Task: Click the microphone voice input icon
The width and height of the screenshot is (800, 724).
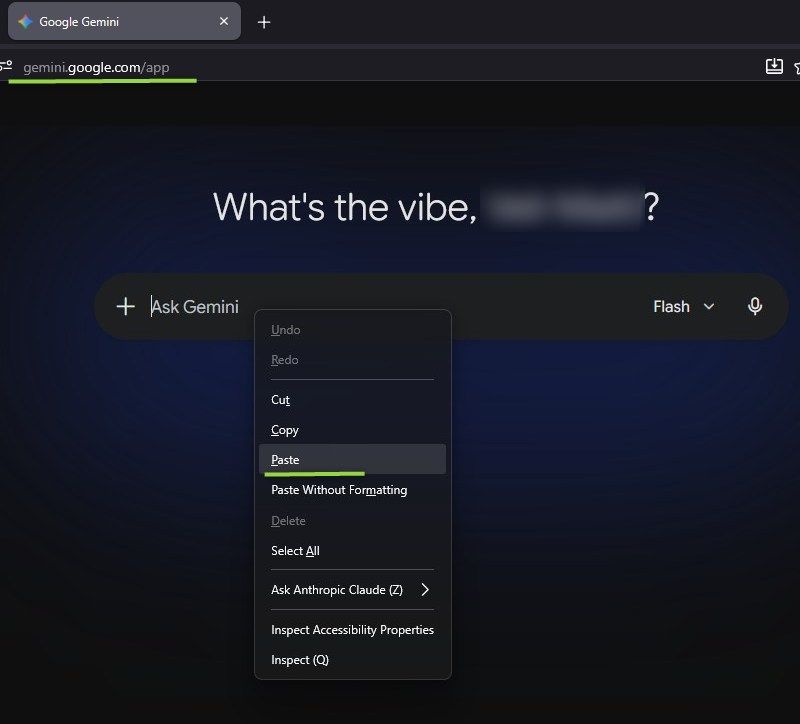Action: coord(755,306)
